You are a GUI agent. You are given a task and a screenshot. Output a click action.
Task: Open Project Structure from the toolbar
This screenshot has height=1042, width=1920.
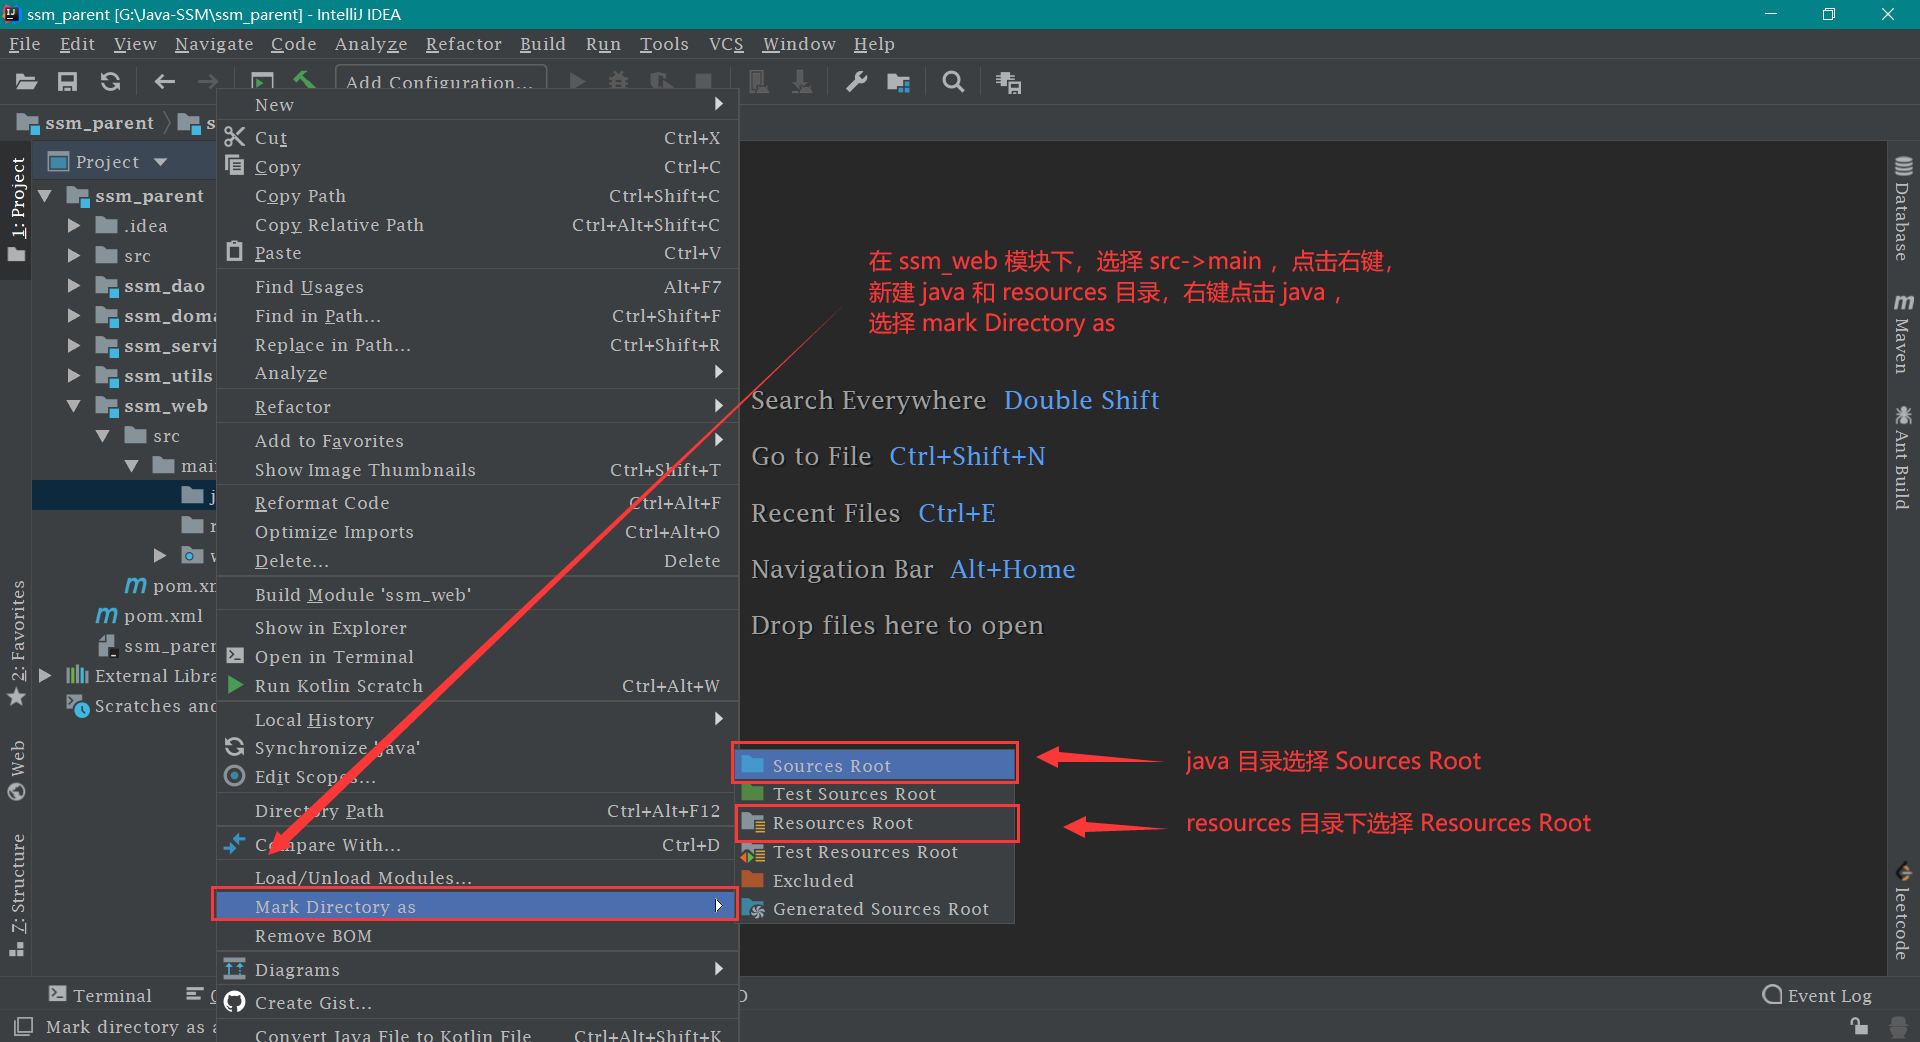point(899,82)
